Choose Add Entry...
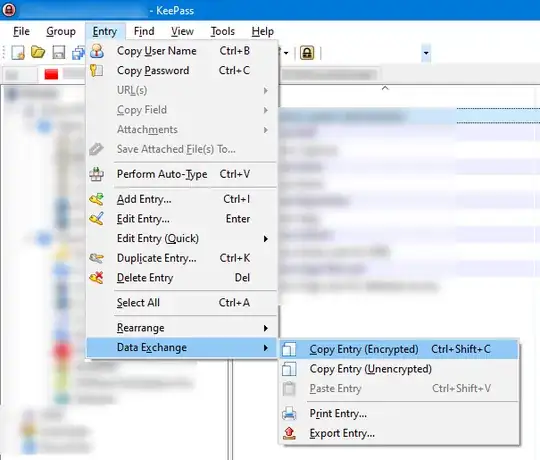The width and height of the screenshot is (540, 460). click(x=182, y=199)
